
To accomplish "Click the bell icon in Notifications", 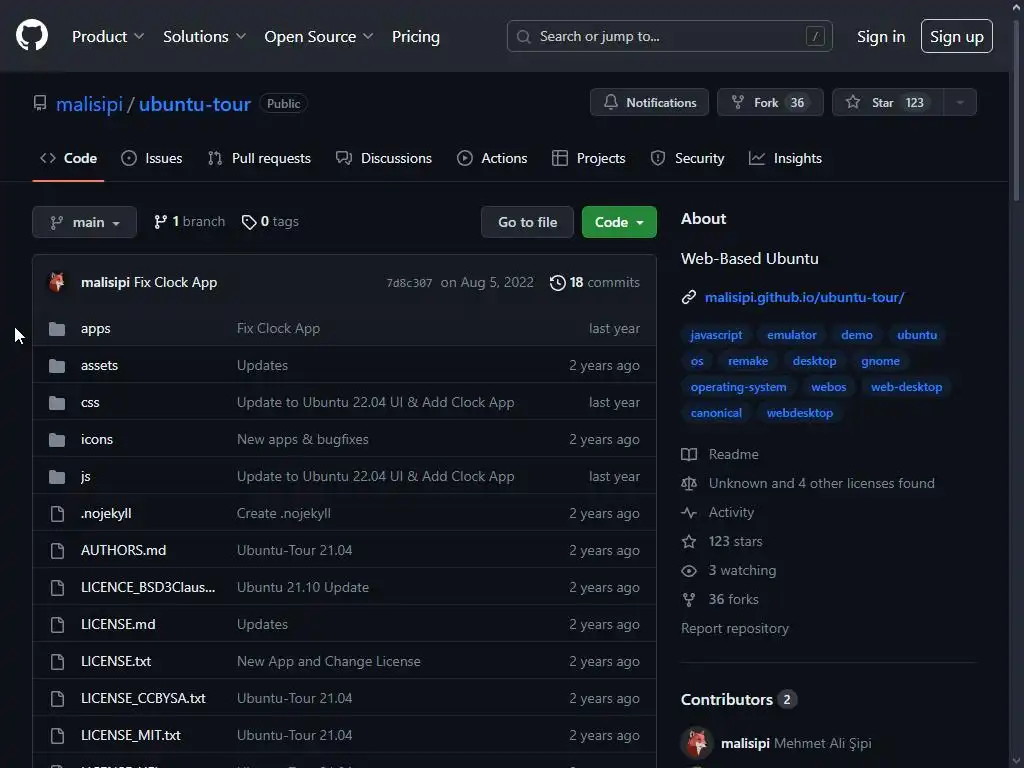I will pyautogui.click(x=611, y=103).
